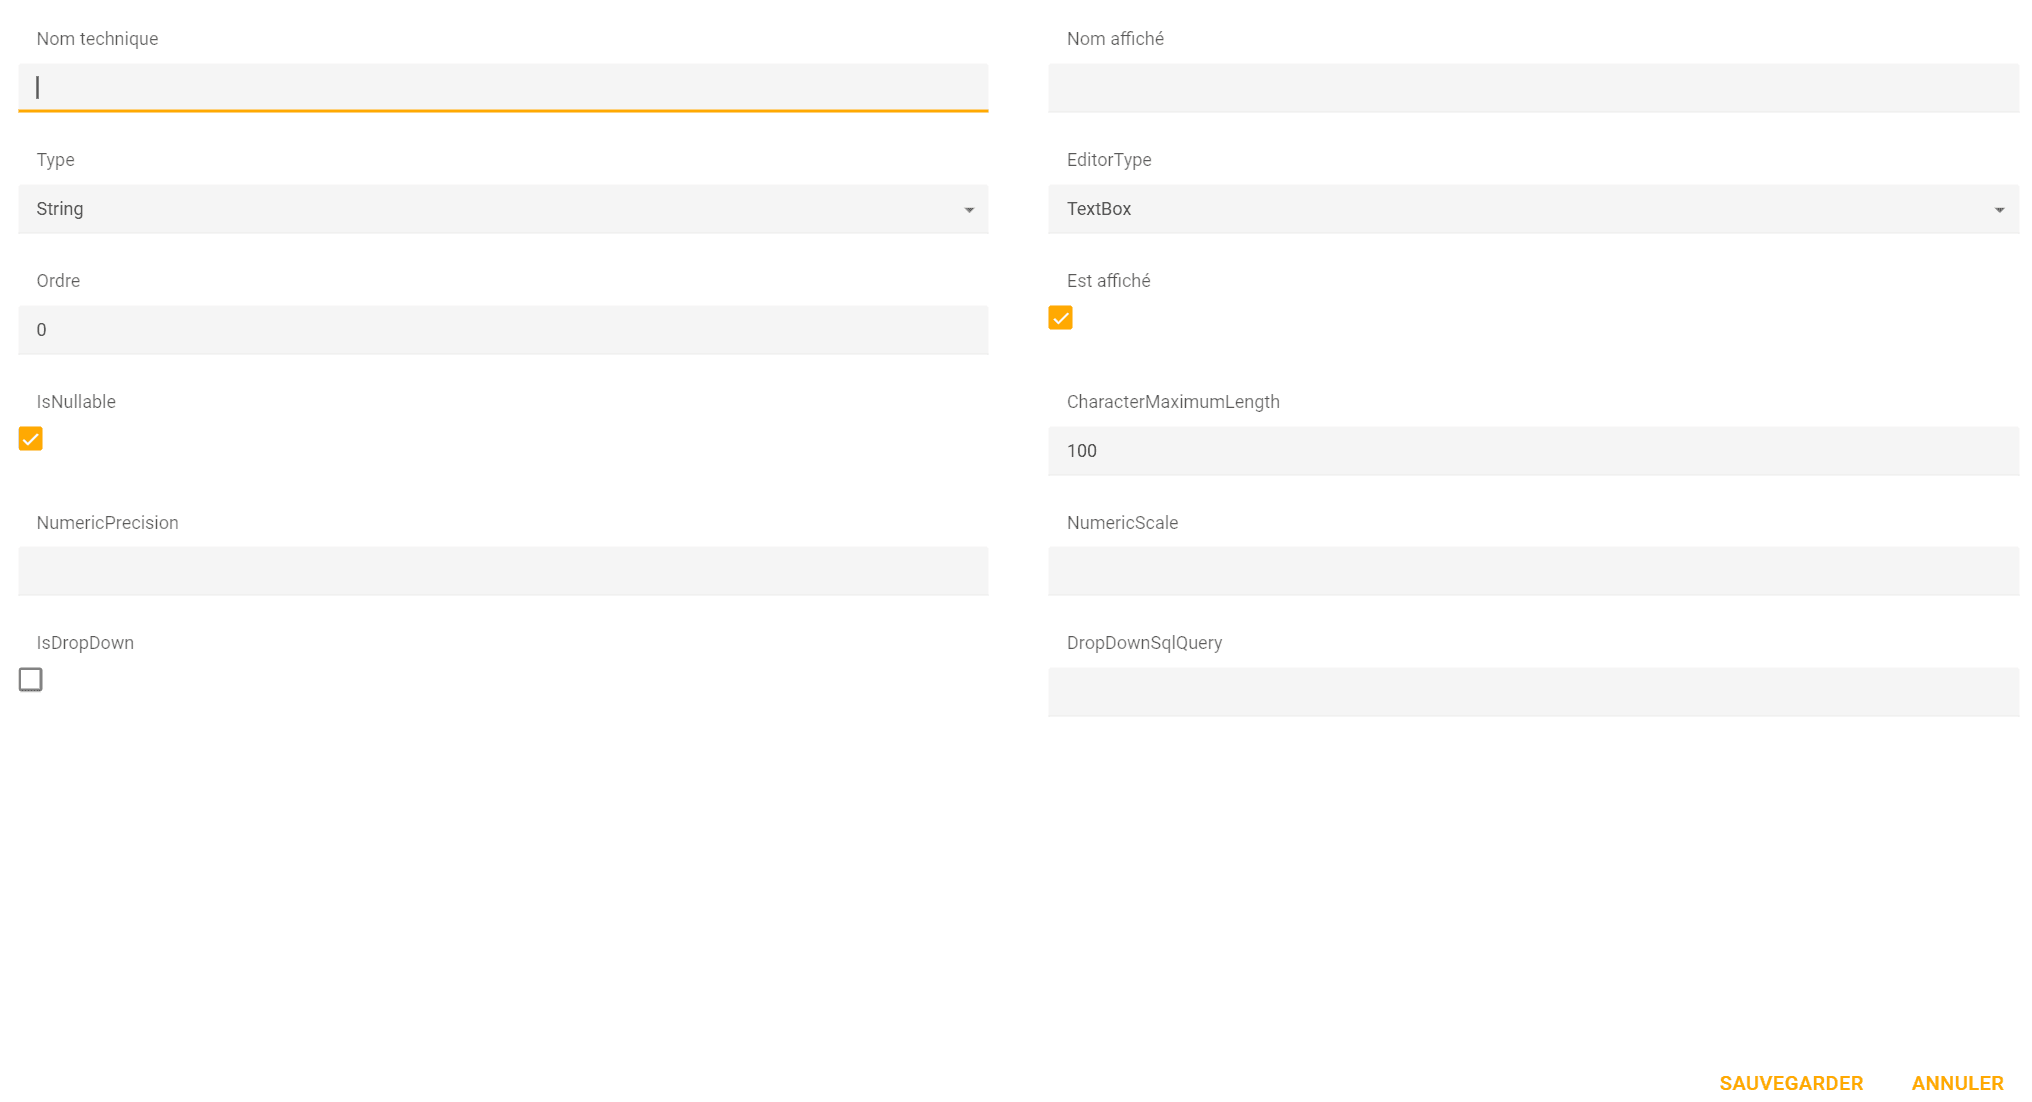Click the SAUVEGARDER button
The height and width of the screenshot is (1102, 2032).
tap(1791, 1083)
